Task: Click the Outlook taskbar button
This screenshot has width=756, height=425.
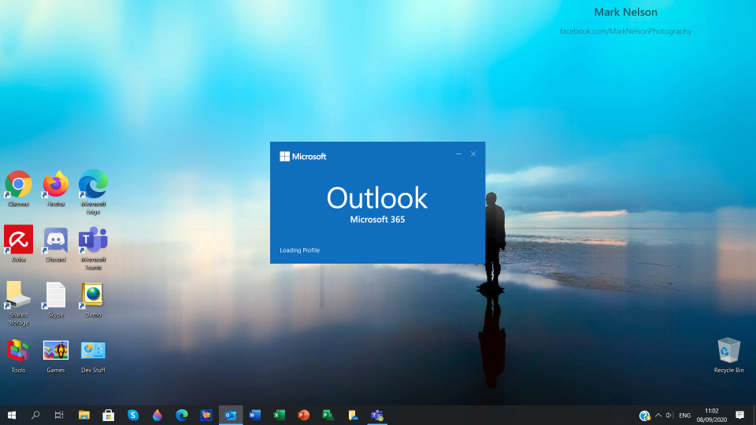Action: pyautogui.click(x=230, y=415)
